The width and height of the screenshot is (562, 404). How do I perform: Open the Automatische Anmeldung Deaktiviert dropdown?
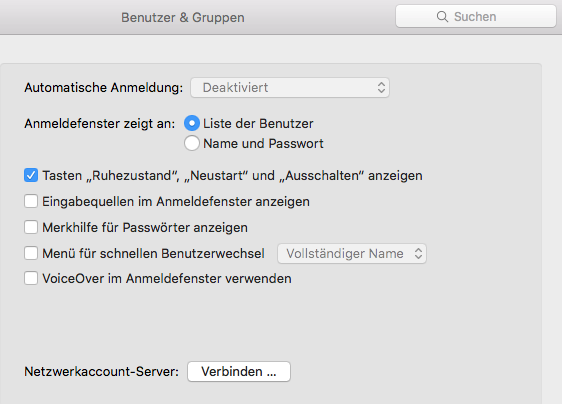click(x=290, y=87)
